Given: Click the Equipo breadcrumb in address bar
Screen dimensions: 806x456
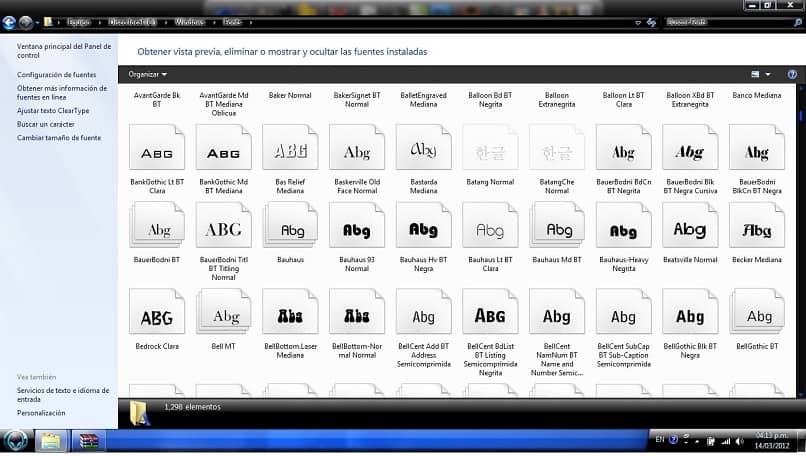Looking at the screenshot, I should (x=79, y=22).
